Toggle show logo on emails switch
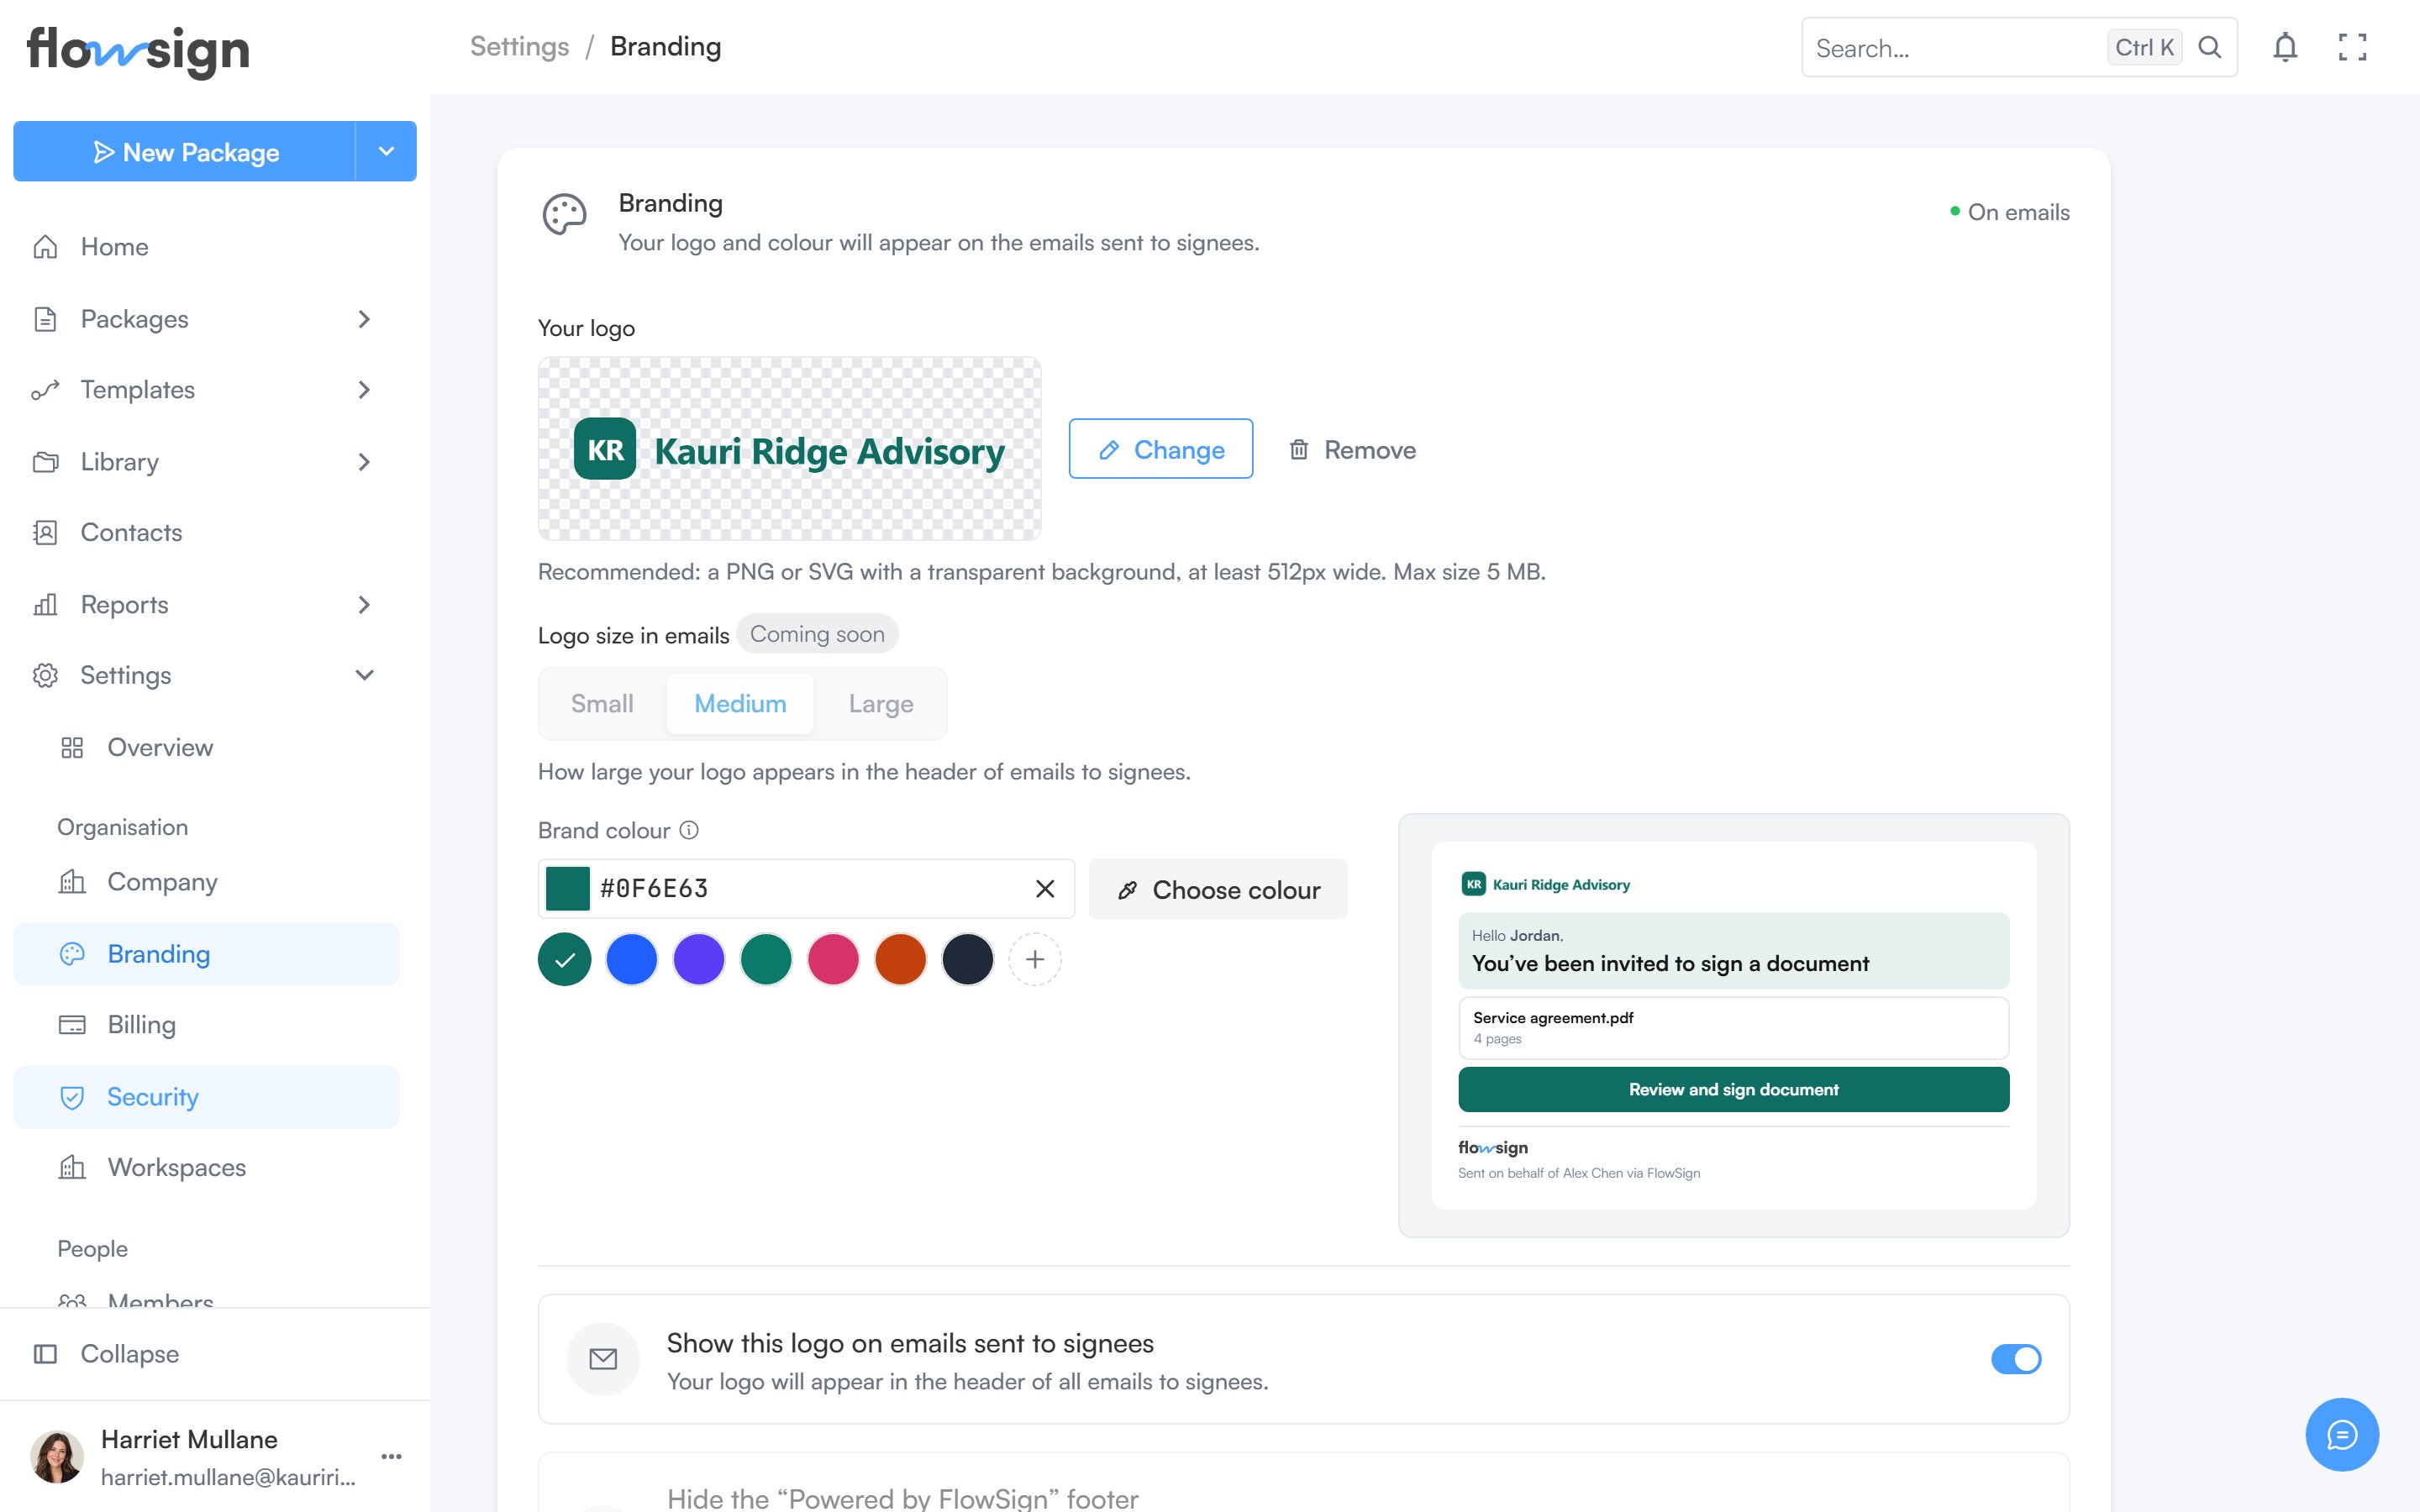This screenshot has width=2420, height=1512. pos(2015,1358)
